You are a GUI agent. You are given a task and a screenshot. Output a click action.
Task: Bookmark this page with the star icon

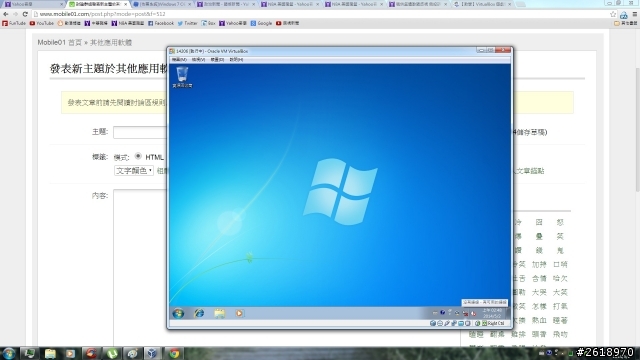[x=613, y=14]
